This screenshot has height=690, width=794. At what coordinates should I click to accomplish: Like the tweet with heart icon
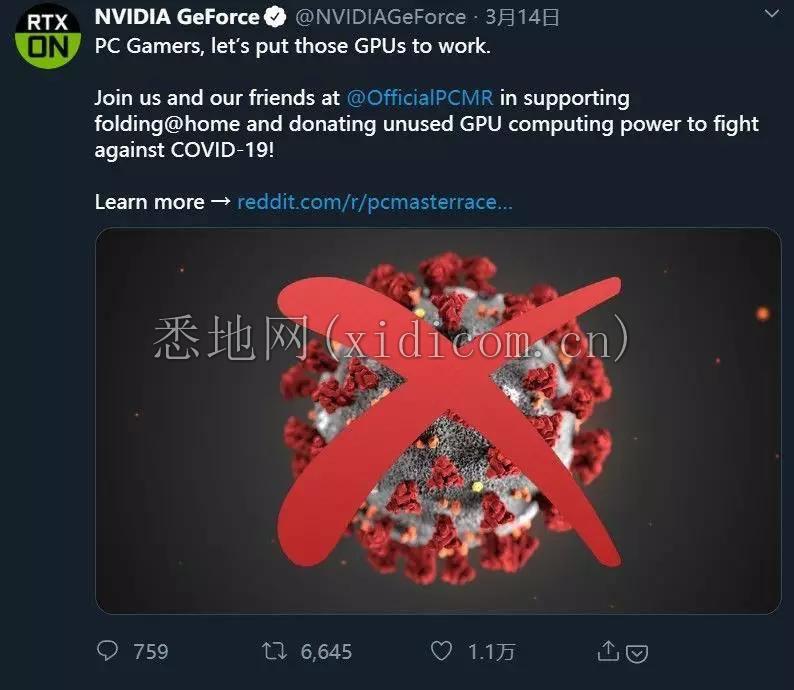pyautogui.click(x=442, y=651)
